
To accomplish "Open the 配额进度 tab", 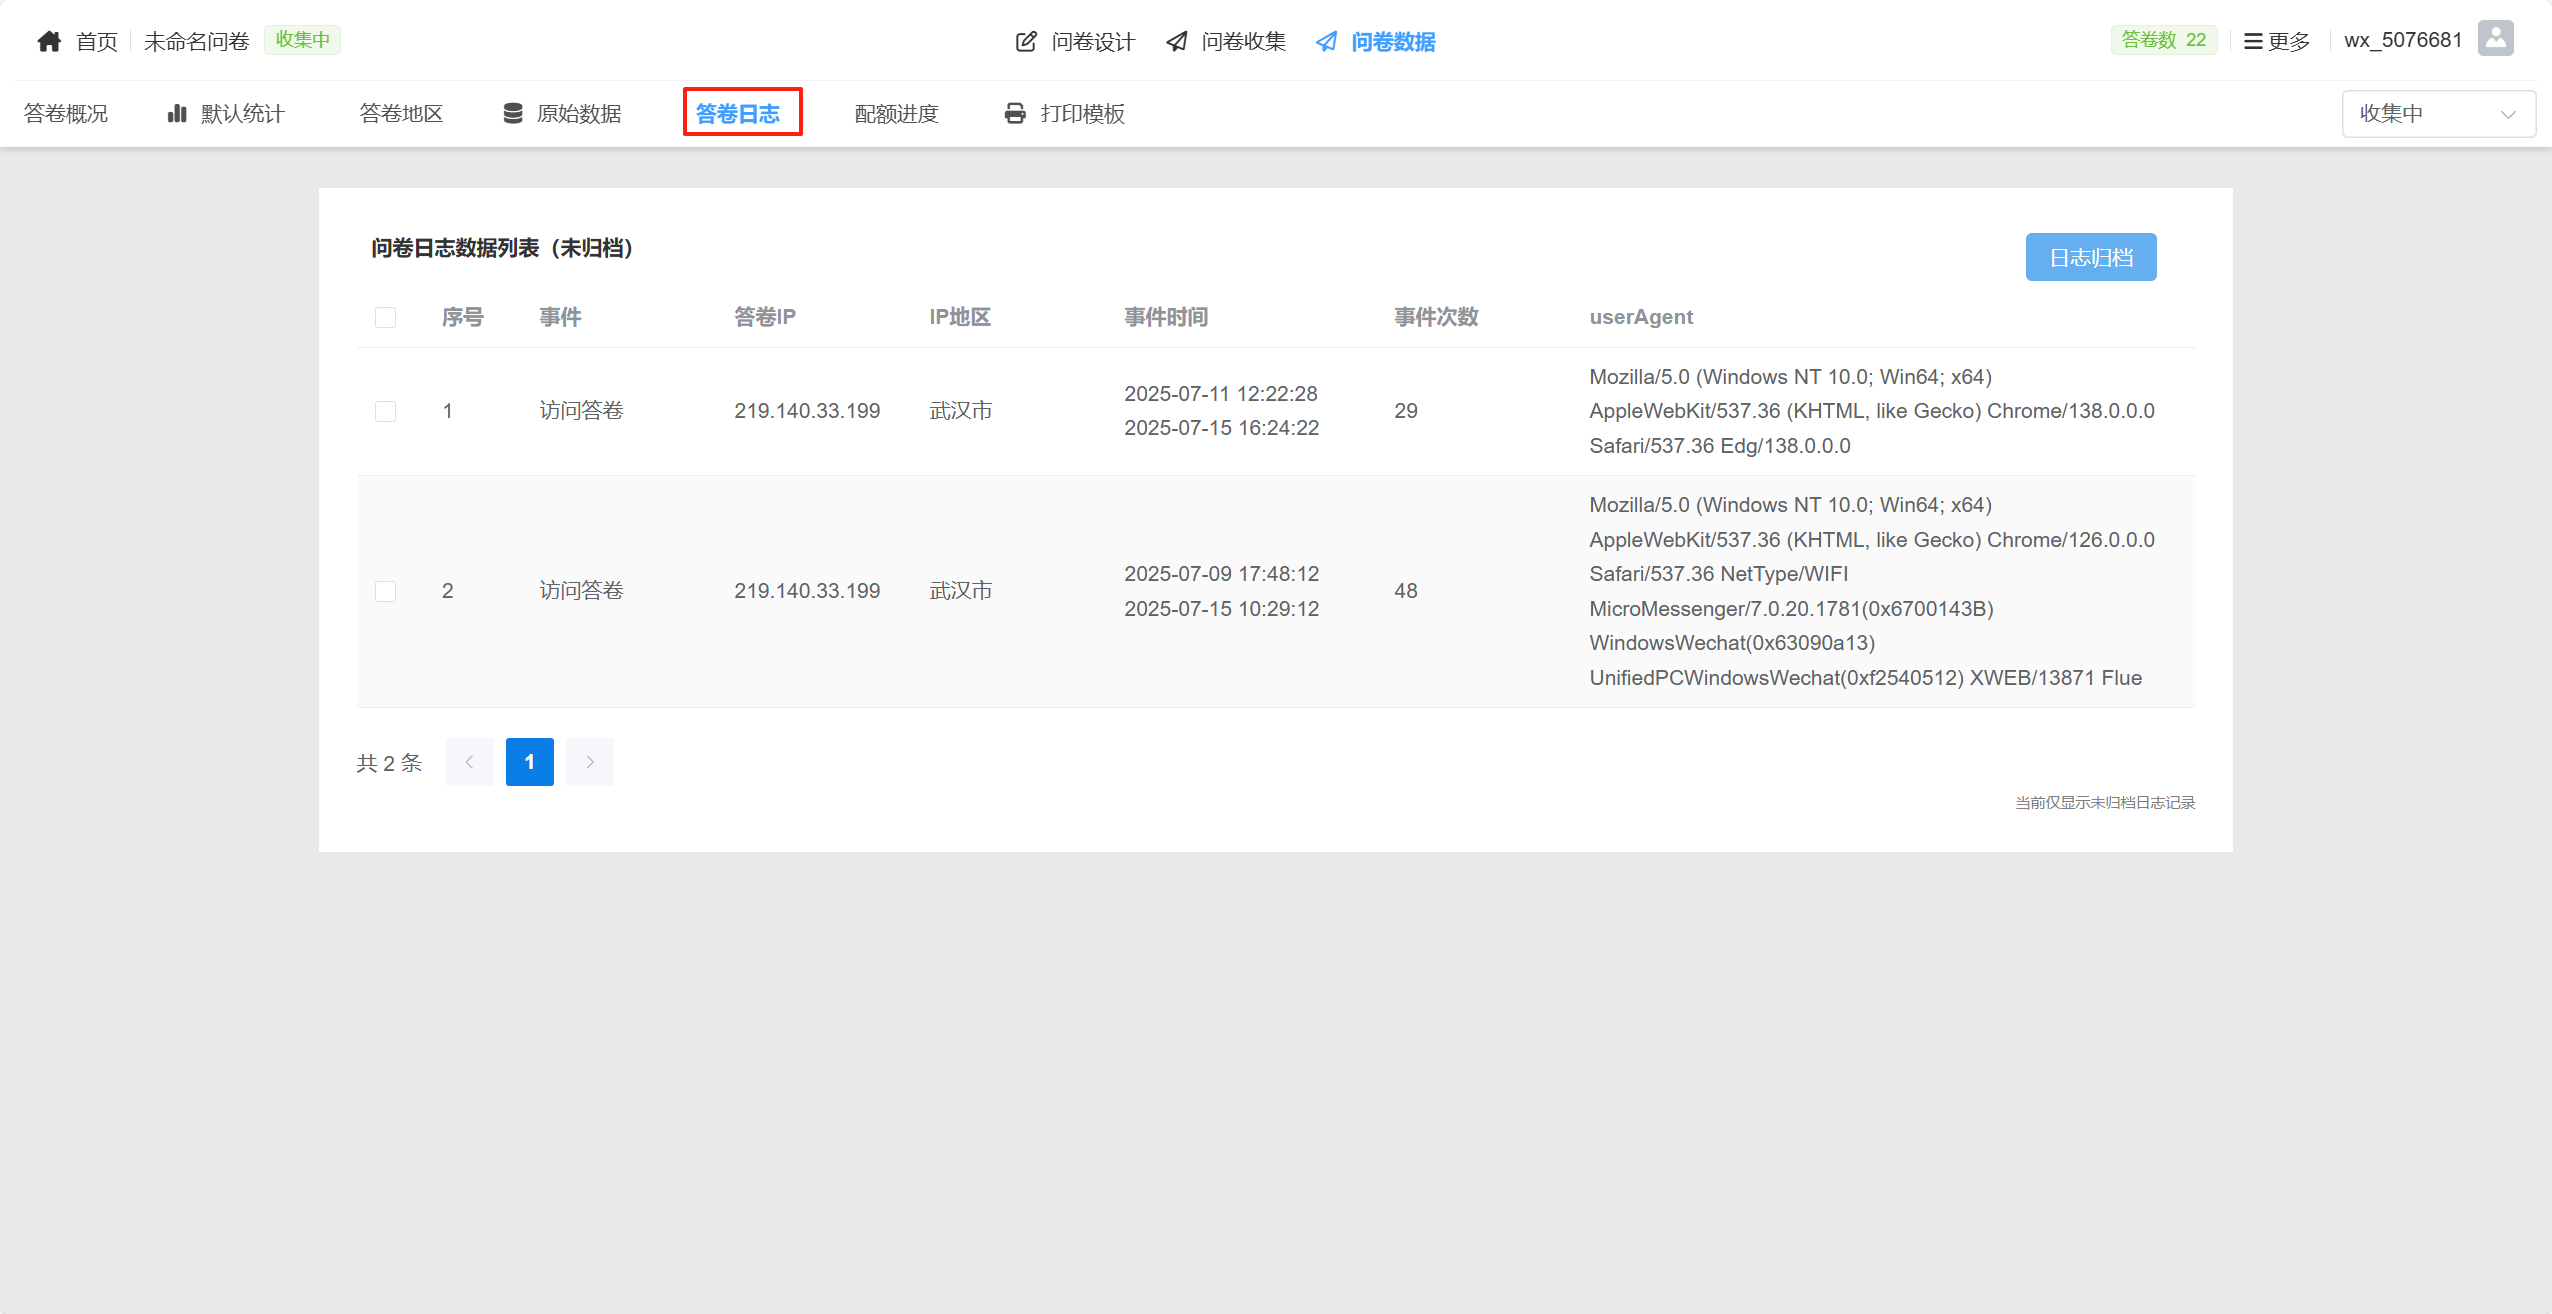I will coord(896,113).
